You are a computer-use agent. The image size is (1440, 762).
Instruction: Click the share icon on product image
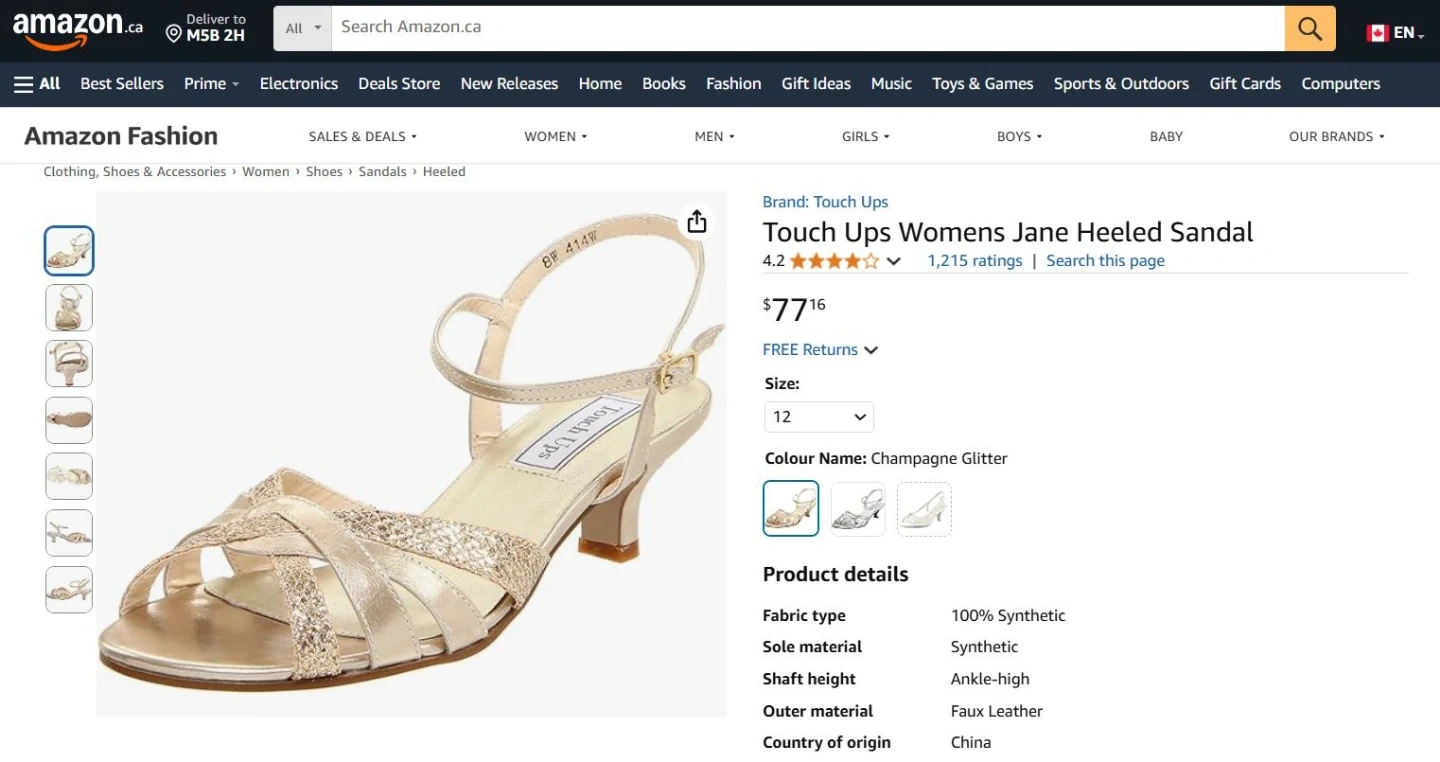697,222
